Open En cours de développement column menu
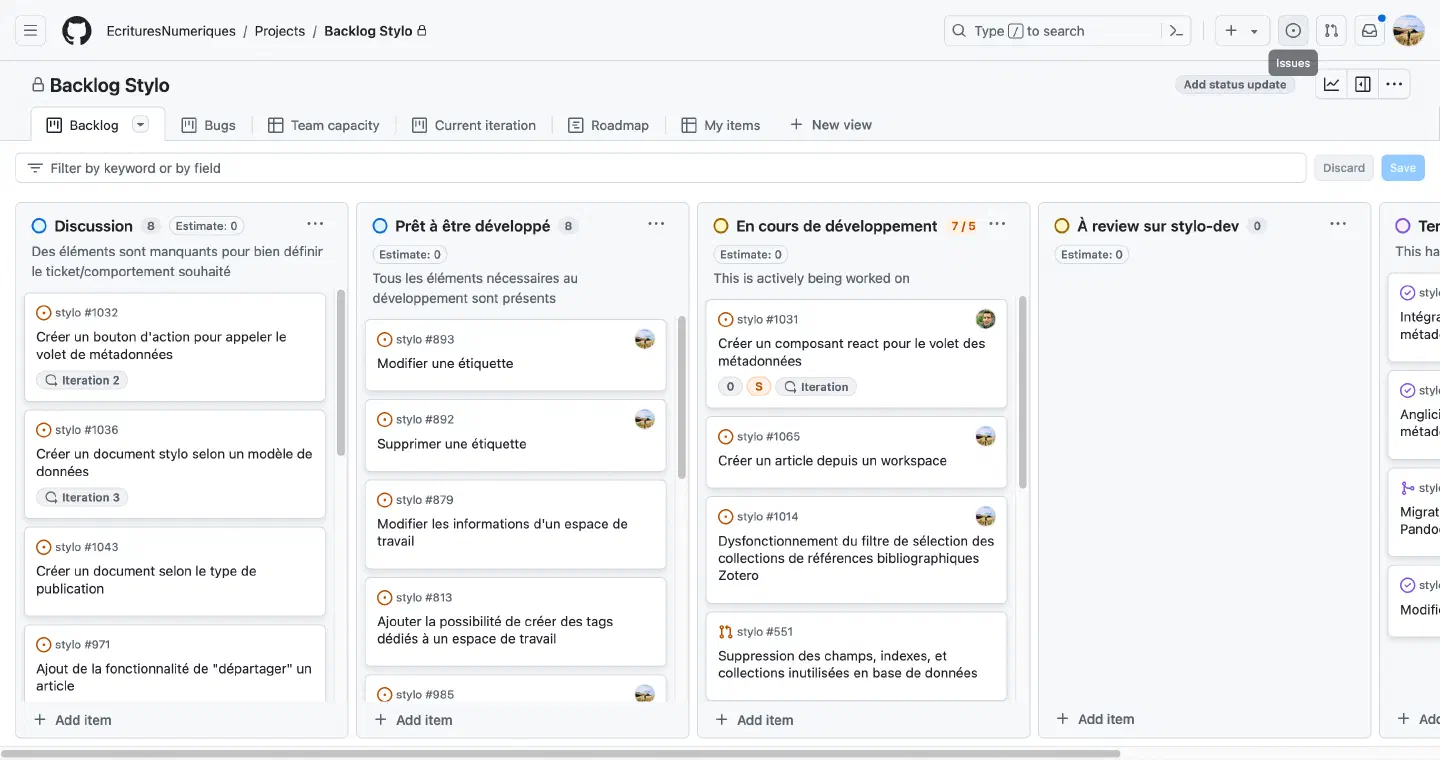The width and height of the screenshot is (1440, 760). (x=997, y=224)
